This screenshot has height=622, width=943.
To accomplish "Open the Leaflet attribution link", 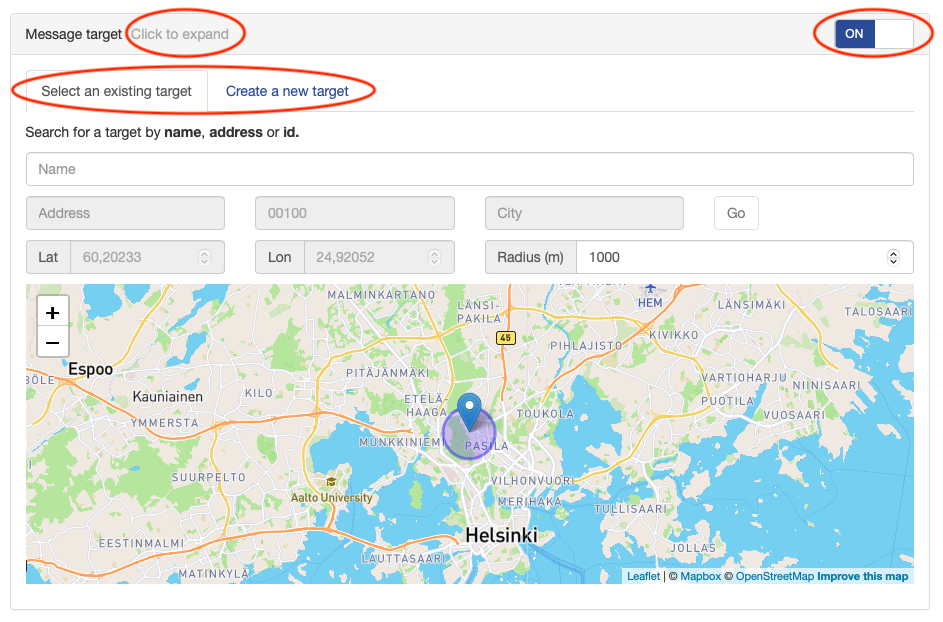I will click(x=643, y=576).
